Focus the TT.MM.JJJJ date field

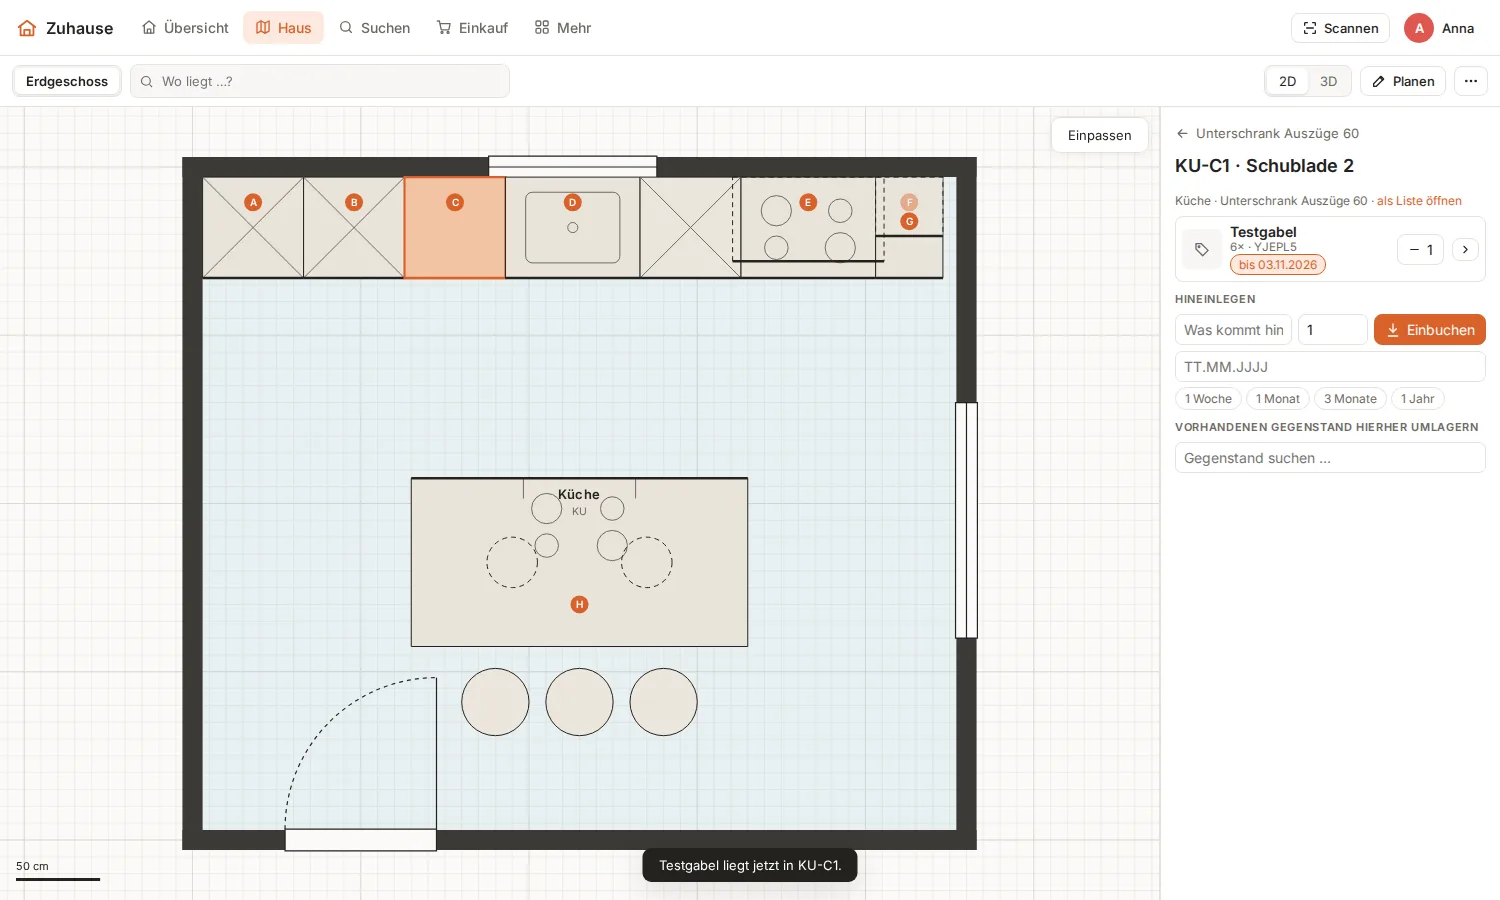tap(1330, 367)
